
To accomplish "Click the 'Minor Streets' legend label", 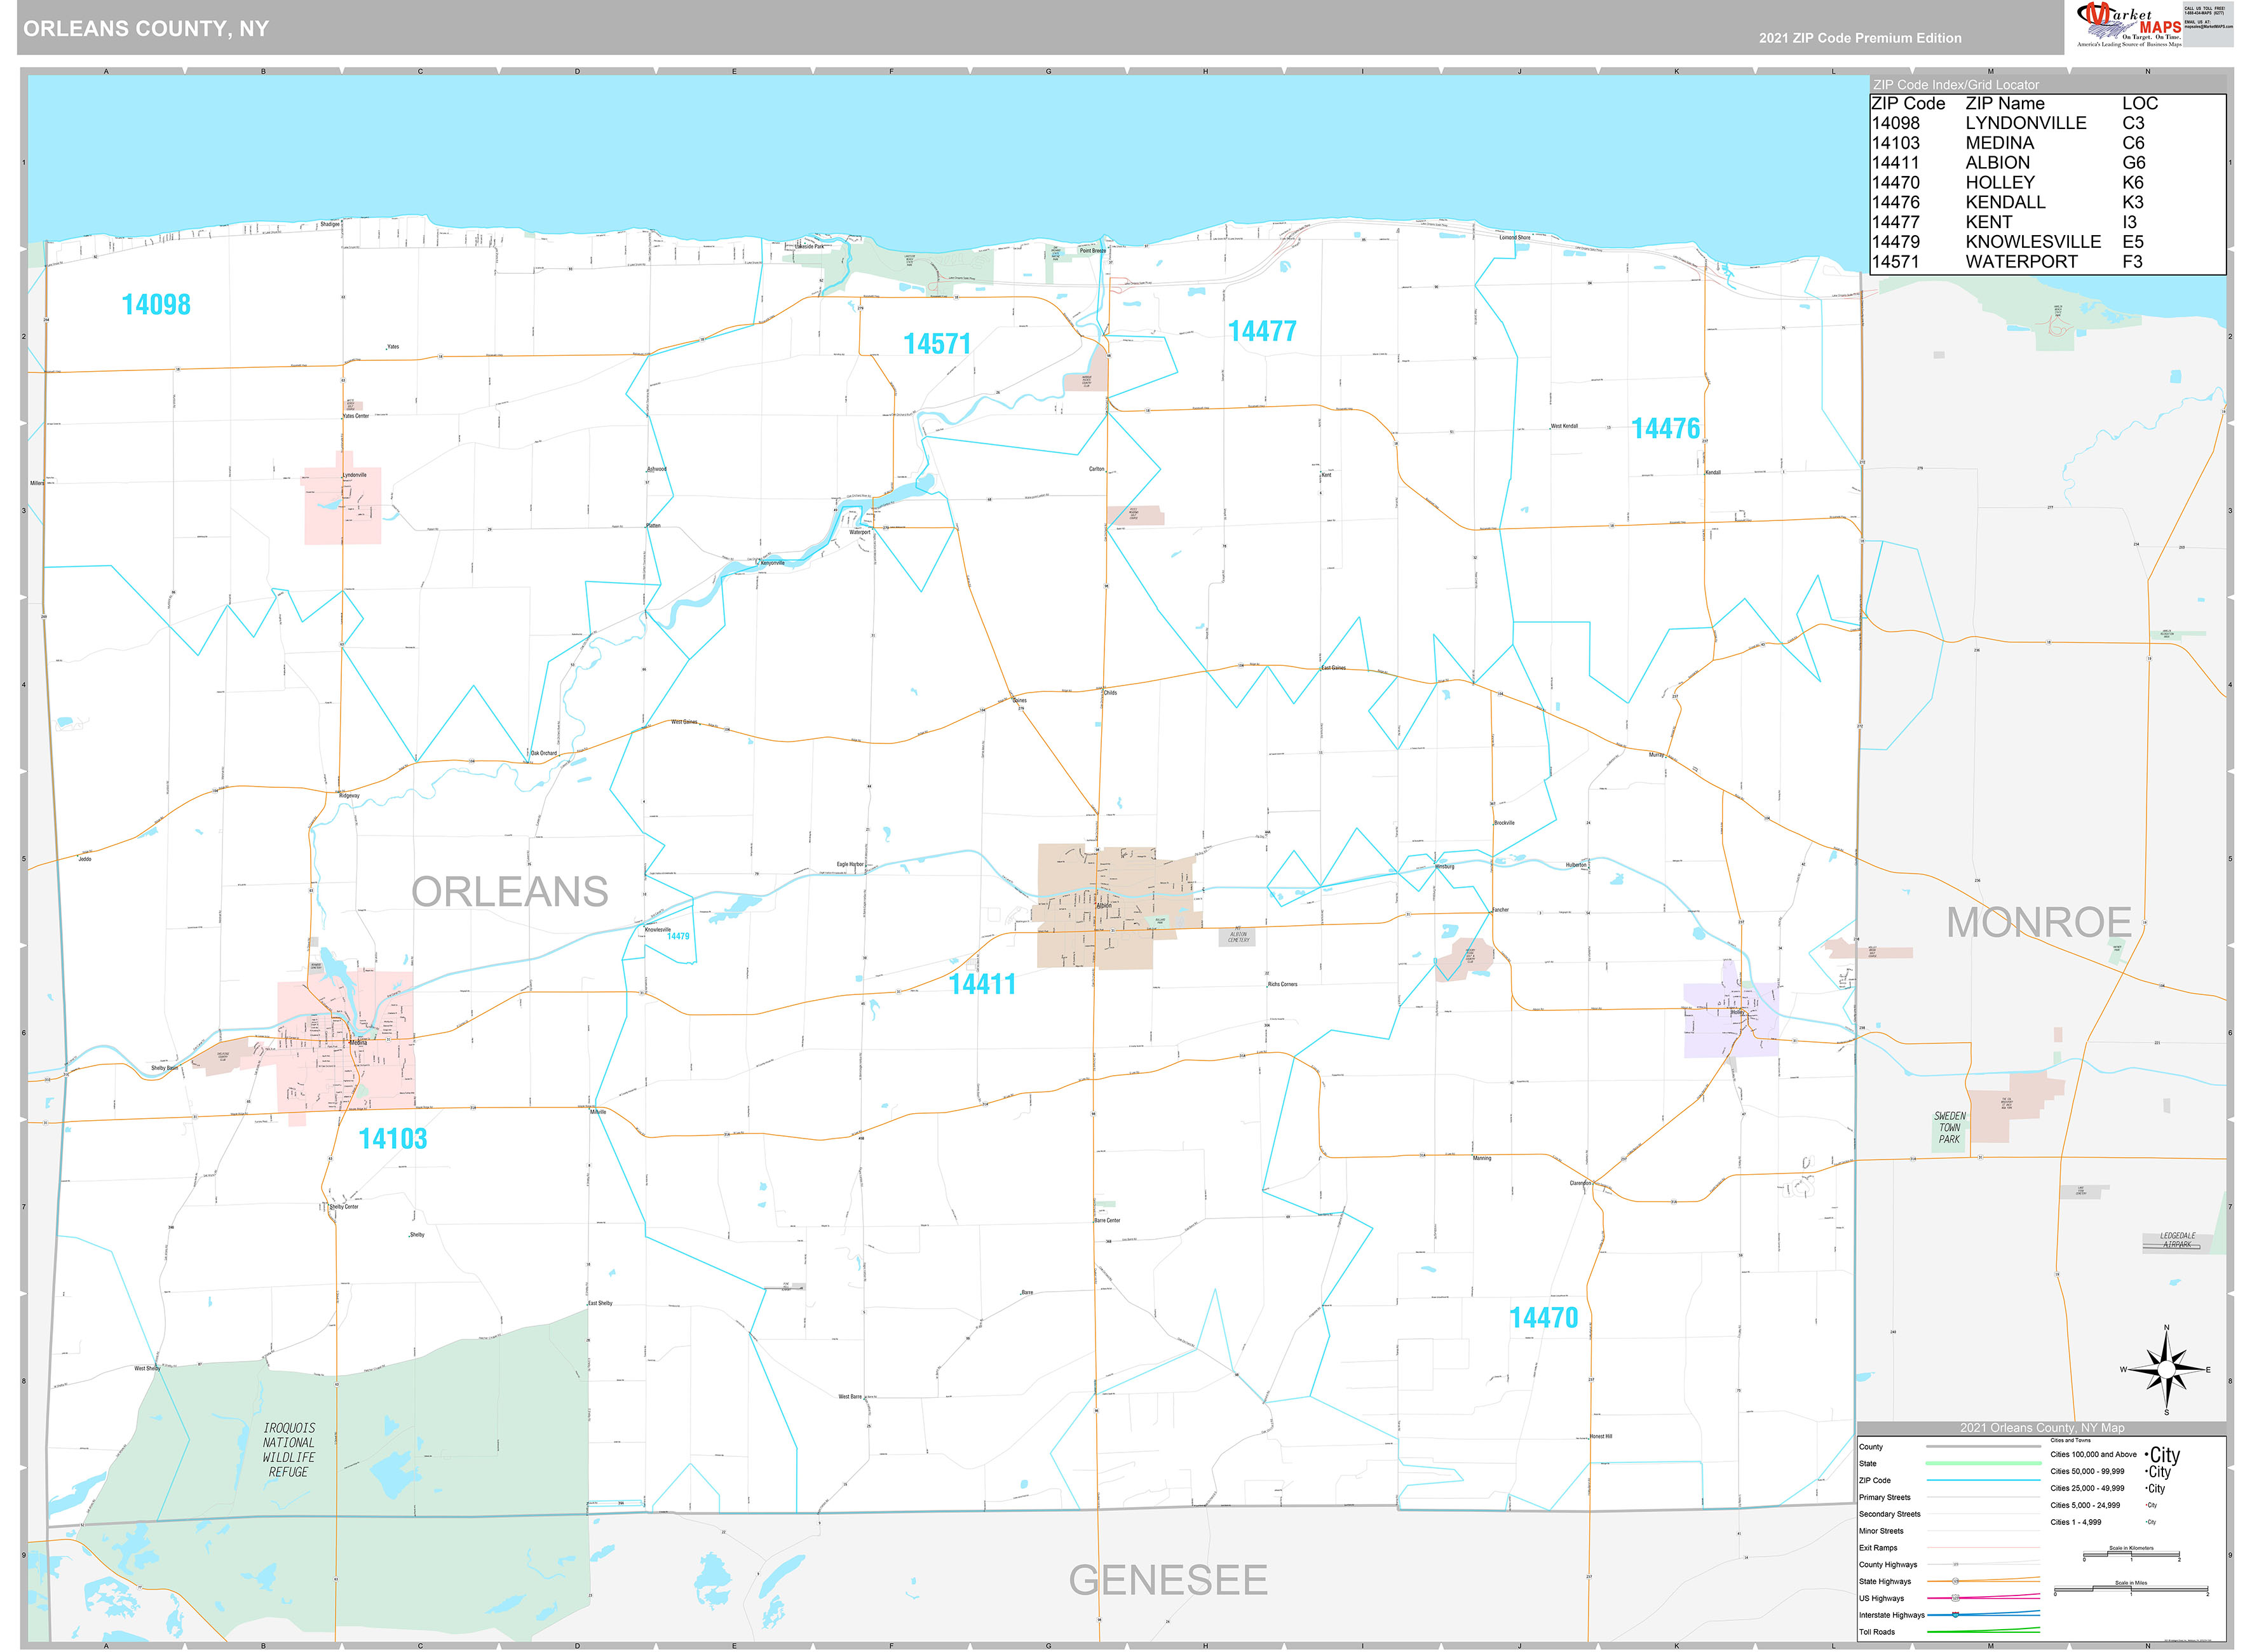I will pos(1881,1531).
